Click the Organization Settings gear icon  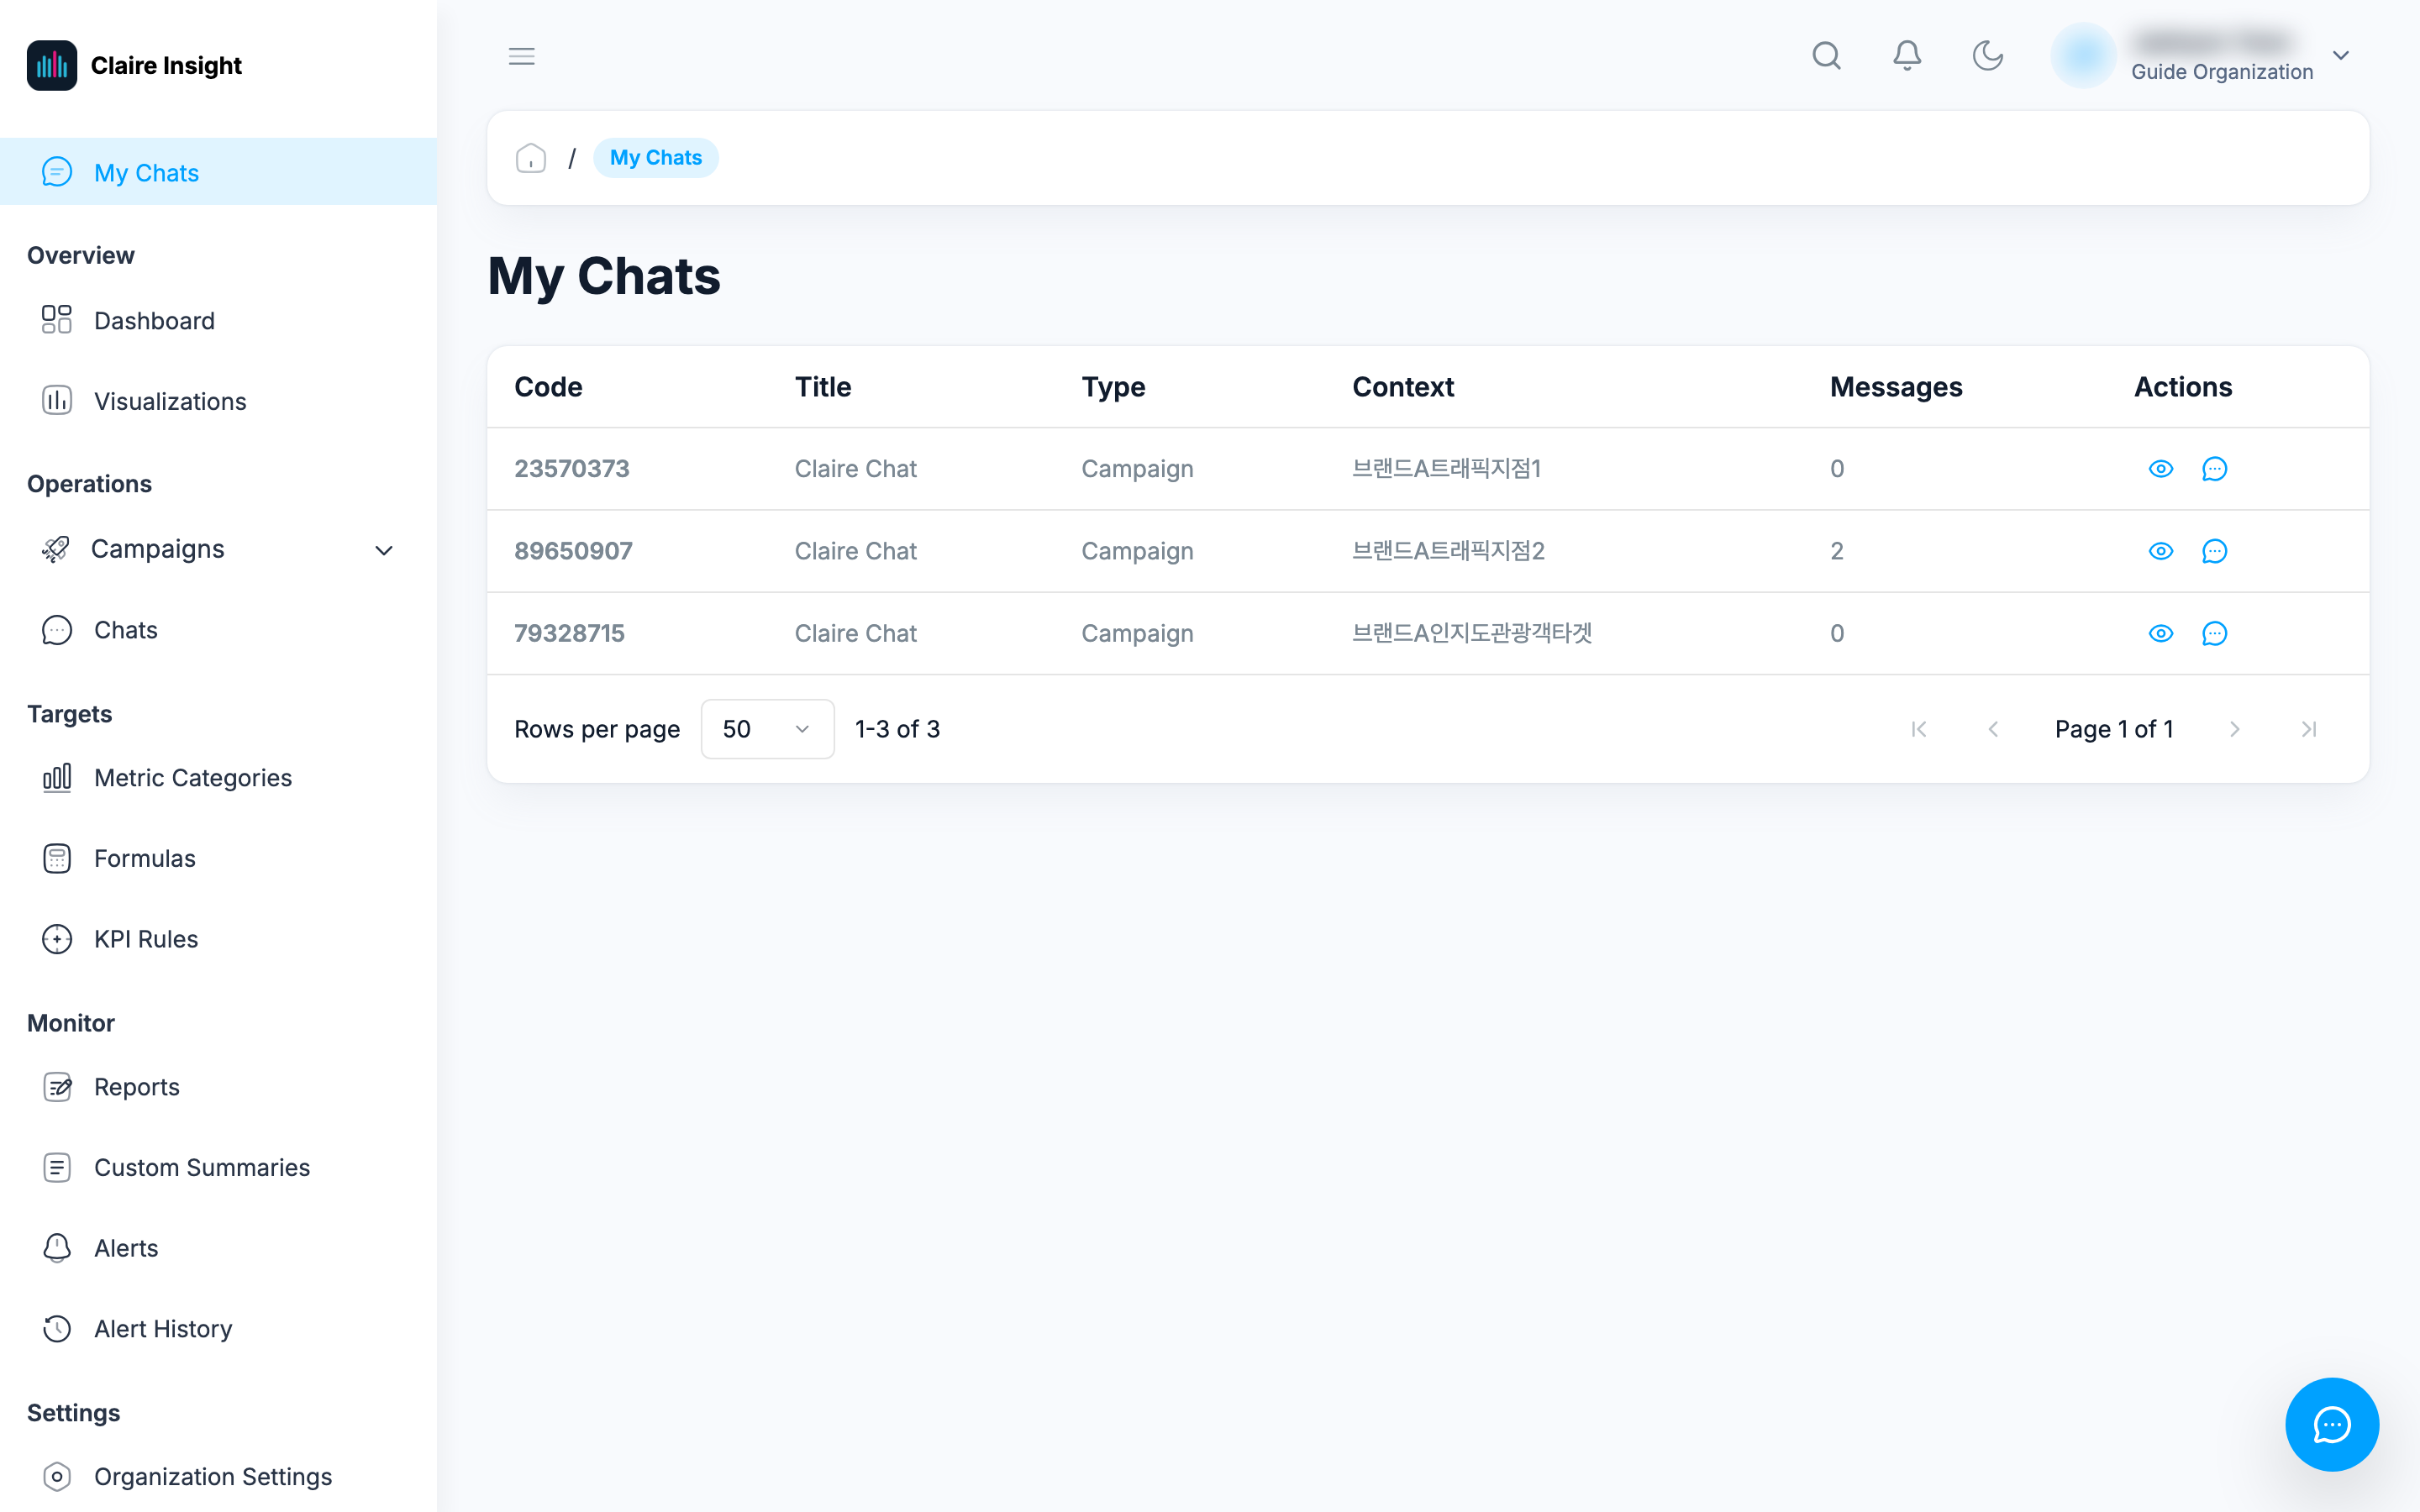click(x=57, y=1476)
